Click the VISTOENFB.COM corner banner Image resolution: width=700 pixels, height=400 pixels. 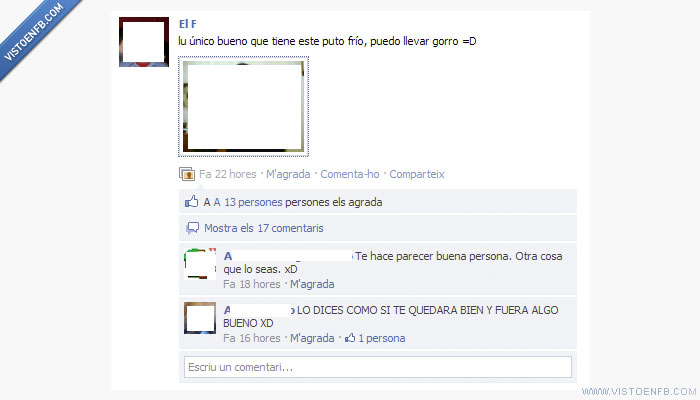click(x=38, y=35)
